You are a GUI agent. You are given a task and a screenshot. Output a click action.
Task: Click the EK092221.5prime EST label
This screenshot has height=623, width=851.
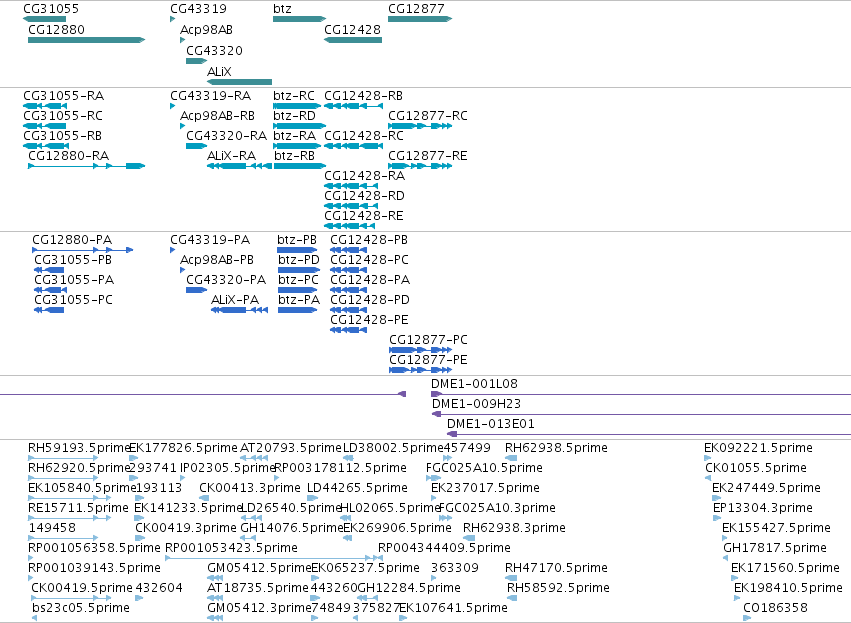point(758,448)
